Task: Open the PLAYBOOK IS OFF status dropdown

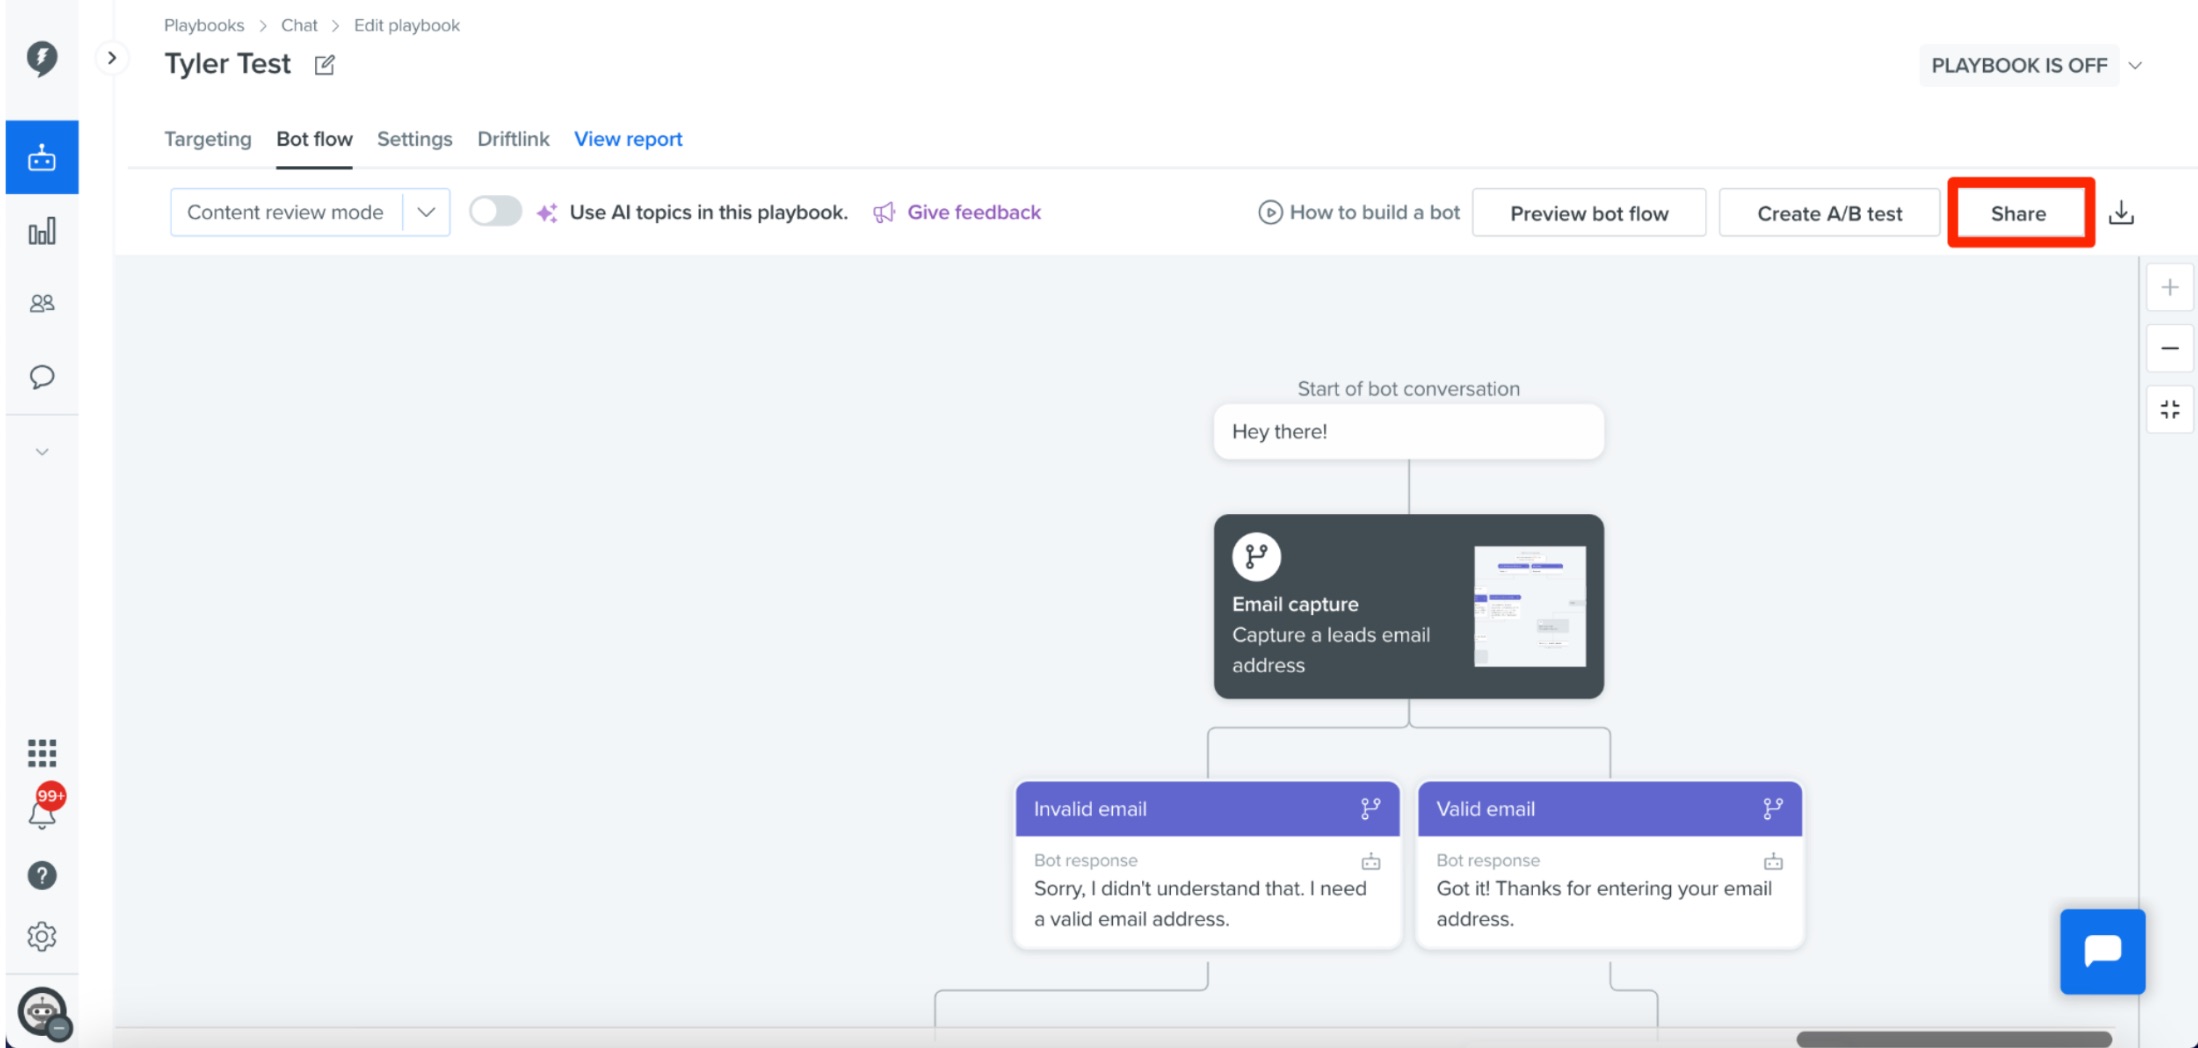Action: (2034, 65)
